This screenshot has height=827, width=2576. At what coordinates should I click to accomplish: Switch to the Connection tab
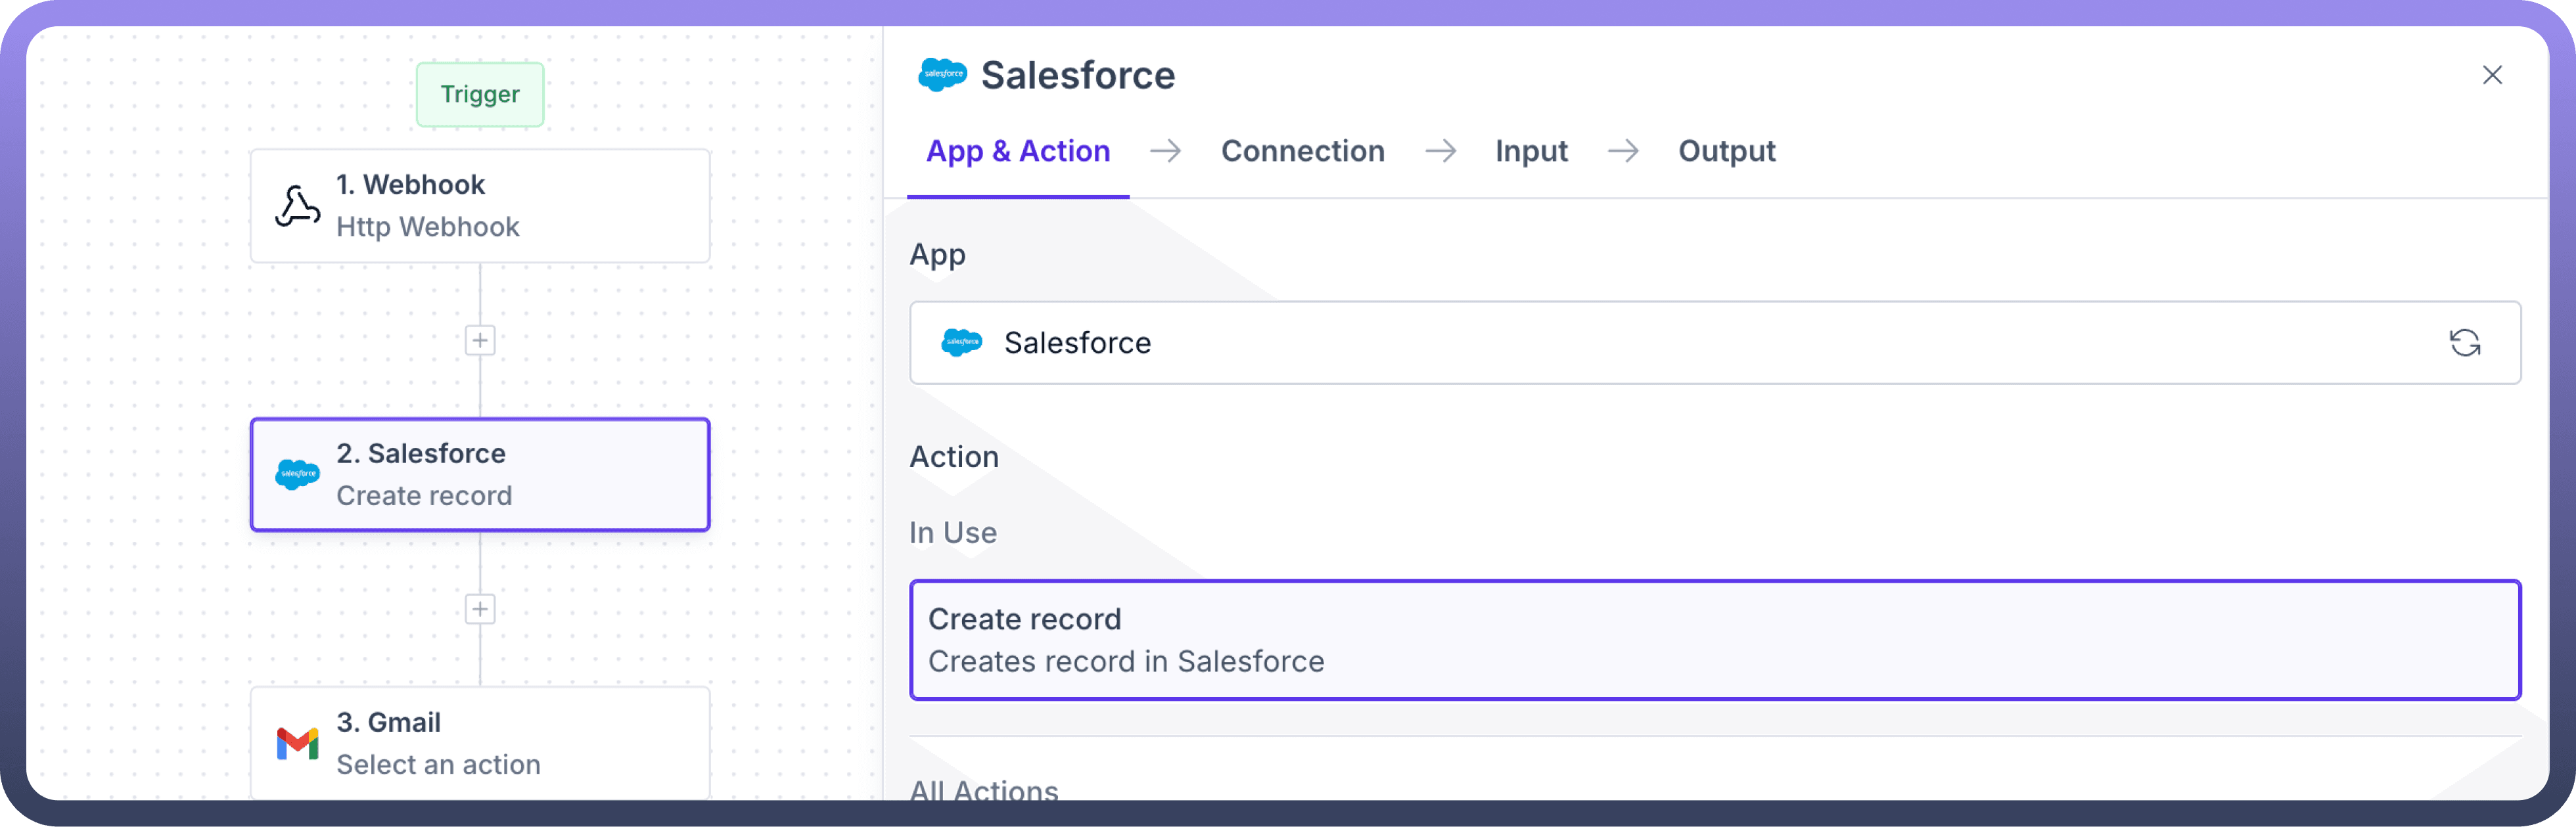1302,151
